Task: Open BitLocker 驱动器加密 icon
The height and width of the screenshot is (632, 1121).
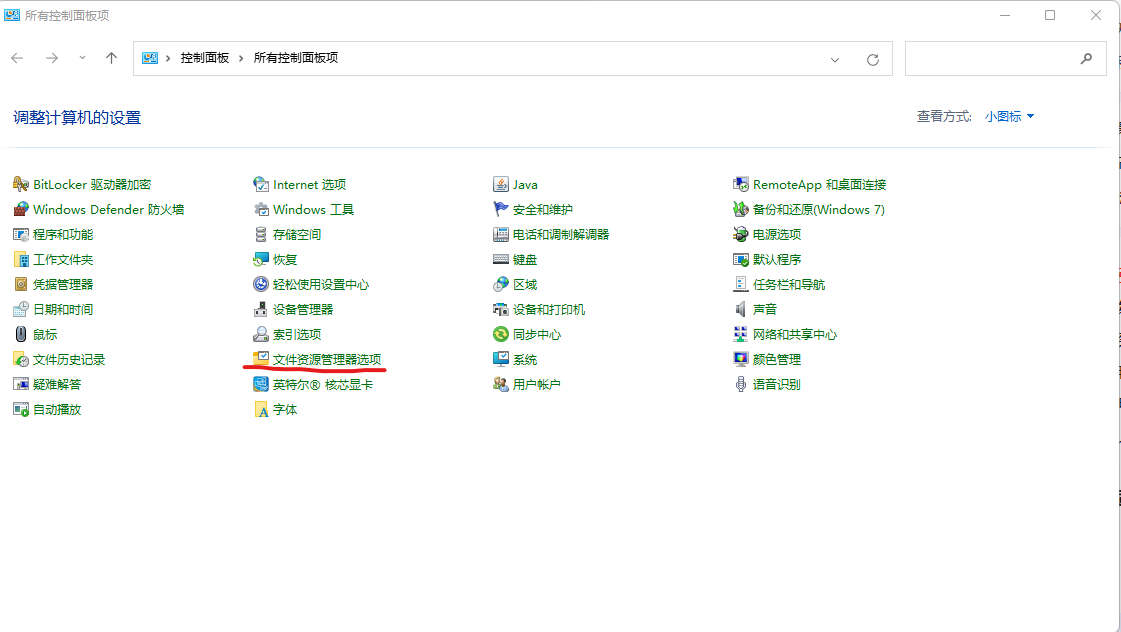Action: coord(21,184)
